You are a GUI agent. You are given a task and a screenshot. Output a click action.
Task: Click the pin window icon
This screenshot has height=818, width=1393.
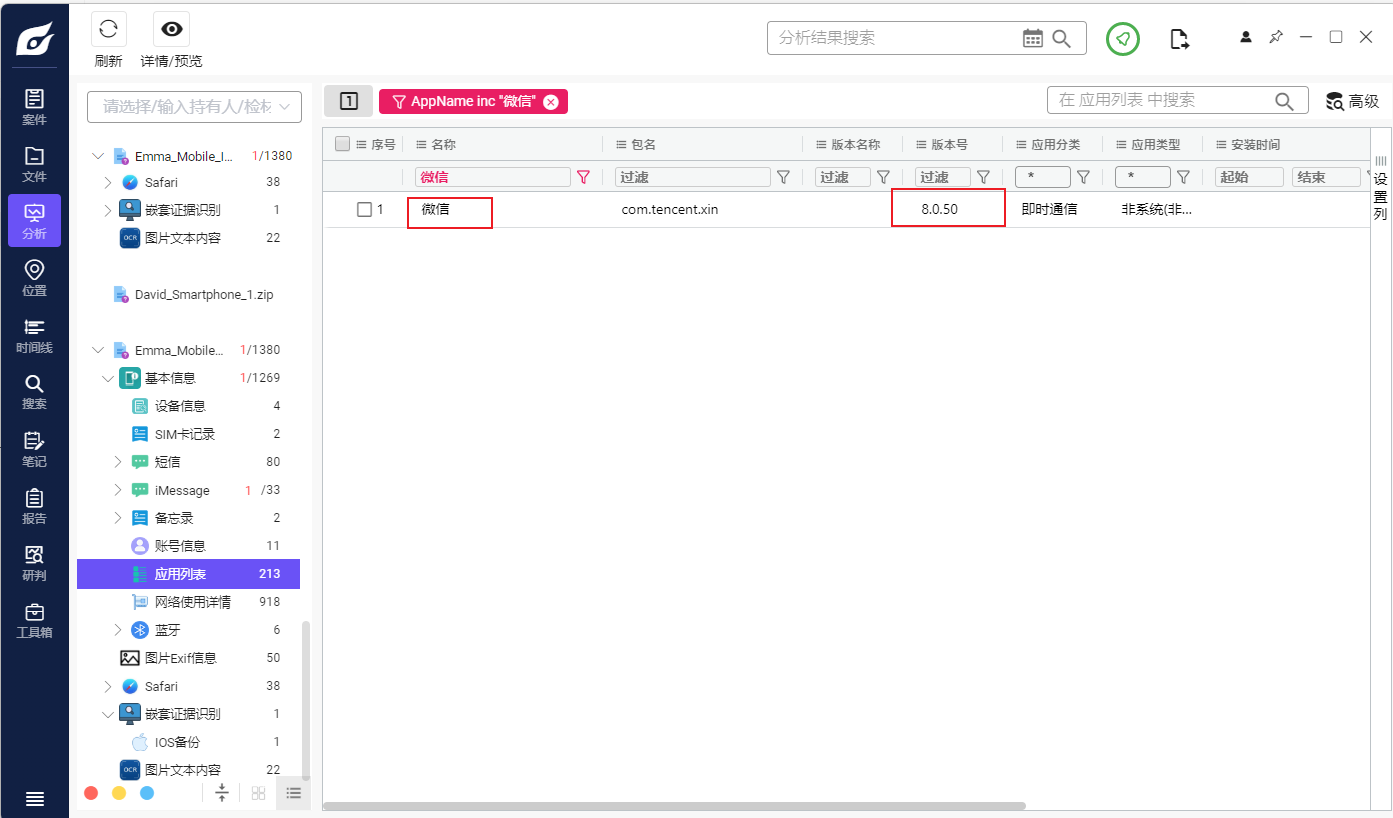1276,37
